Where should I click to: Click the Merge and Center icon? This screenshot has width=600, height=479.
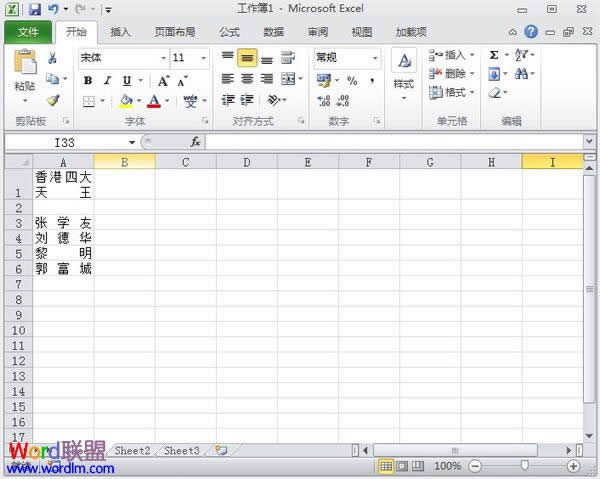point(288,79)
